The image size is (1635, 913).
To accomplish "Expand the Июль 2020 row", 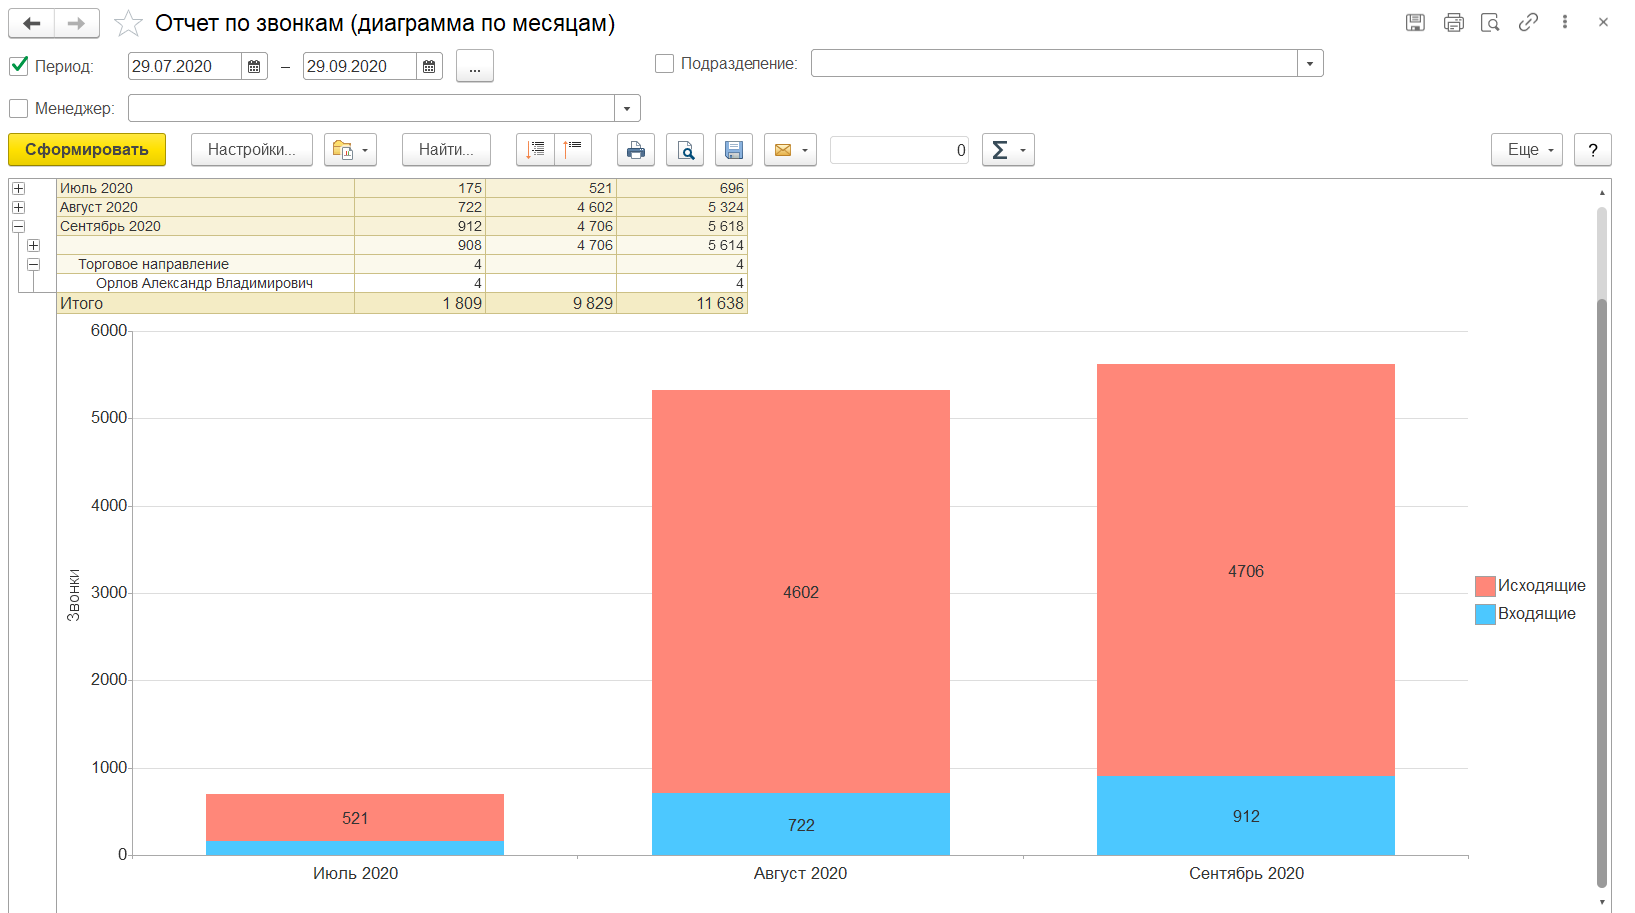I will (18, 188).
